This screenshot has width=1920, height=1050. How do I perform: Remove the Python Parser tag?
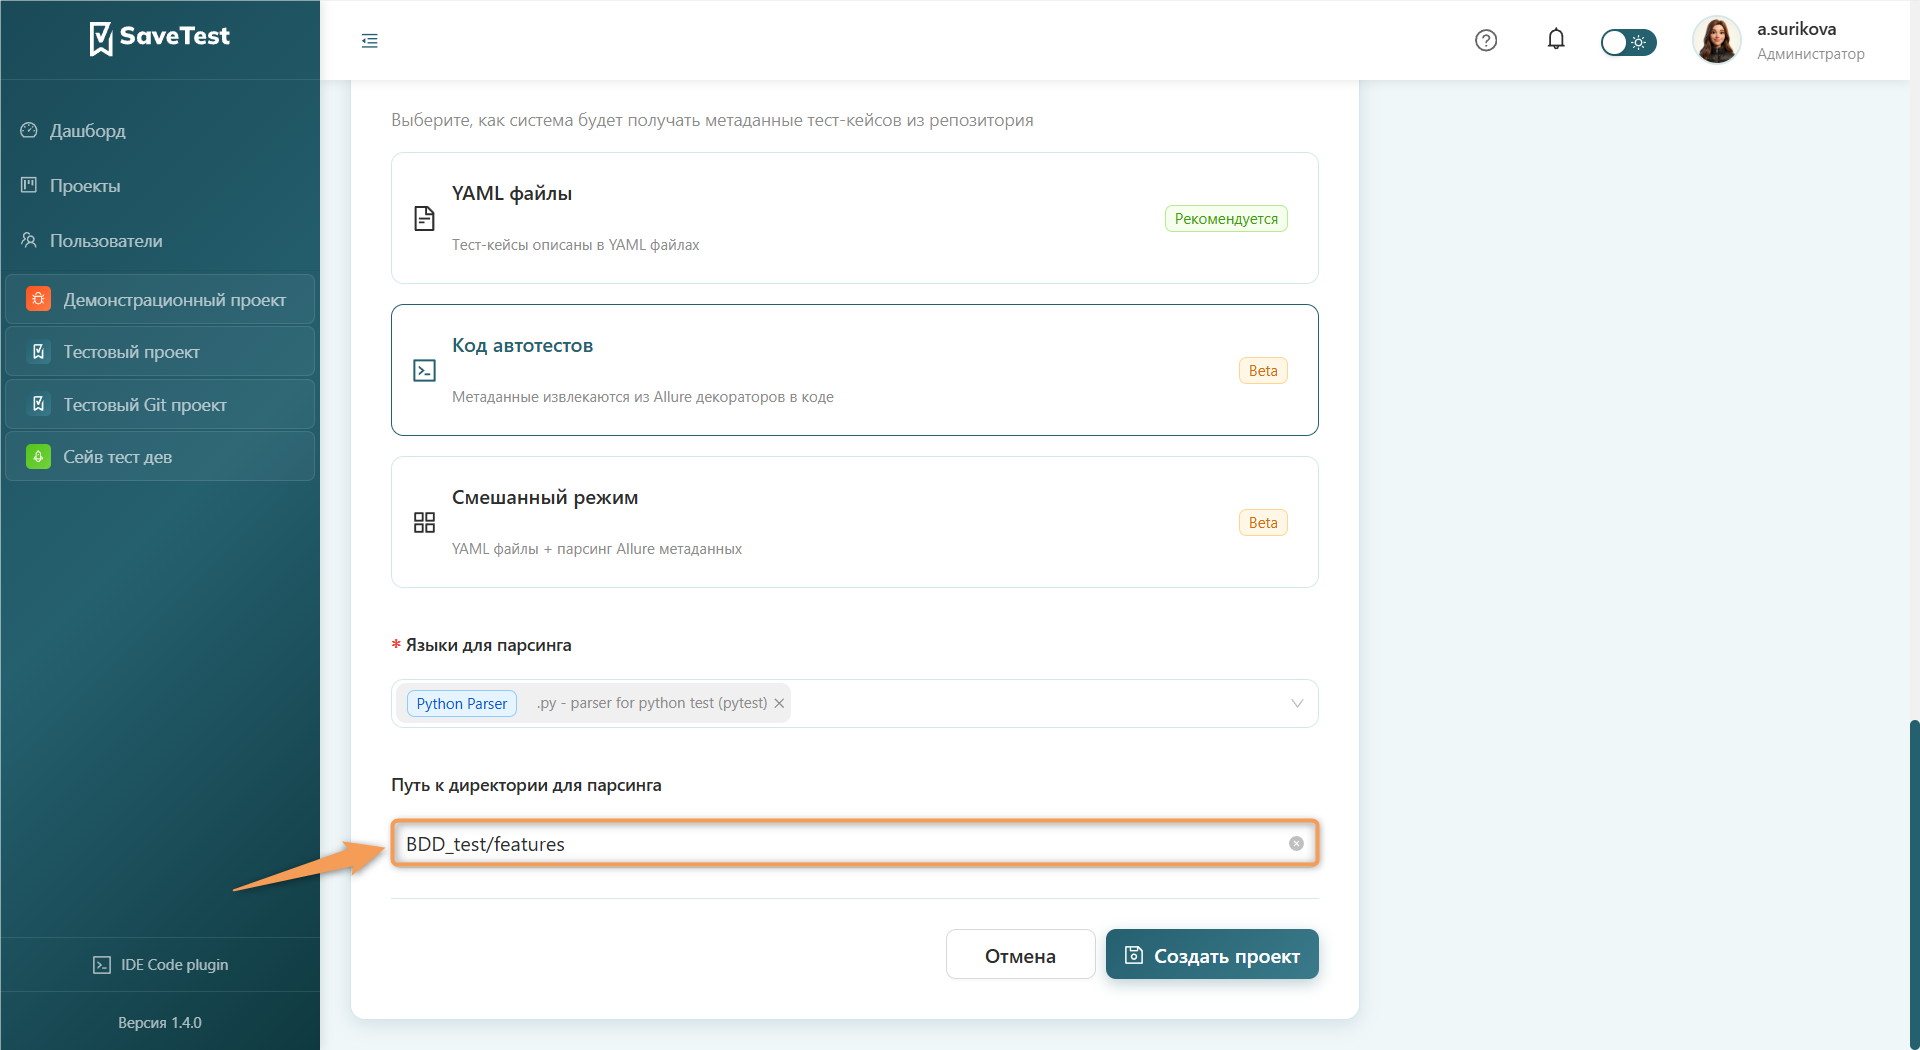[x=779, y=703]
